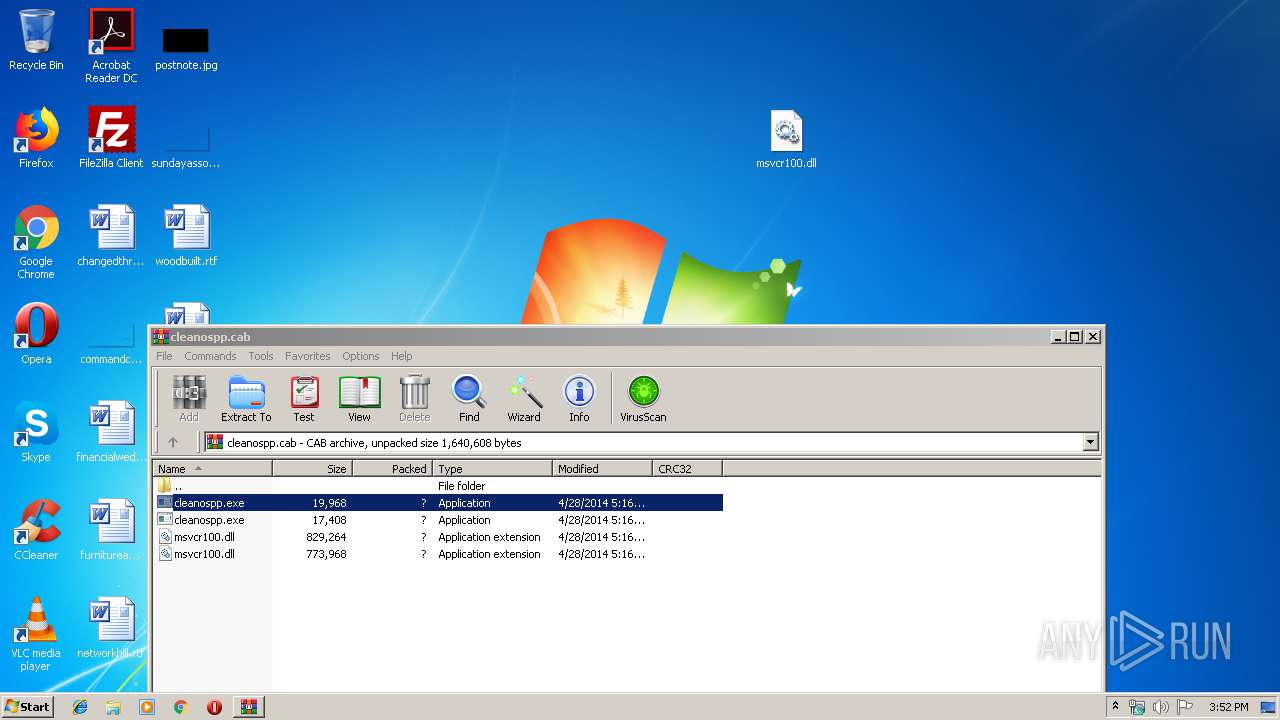Select the commandc... desktop file
This screenshot has width=1280, height=720.
[111, 342]
